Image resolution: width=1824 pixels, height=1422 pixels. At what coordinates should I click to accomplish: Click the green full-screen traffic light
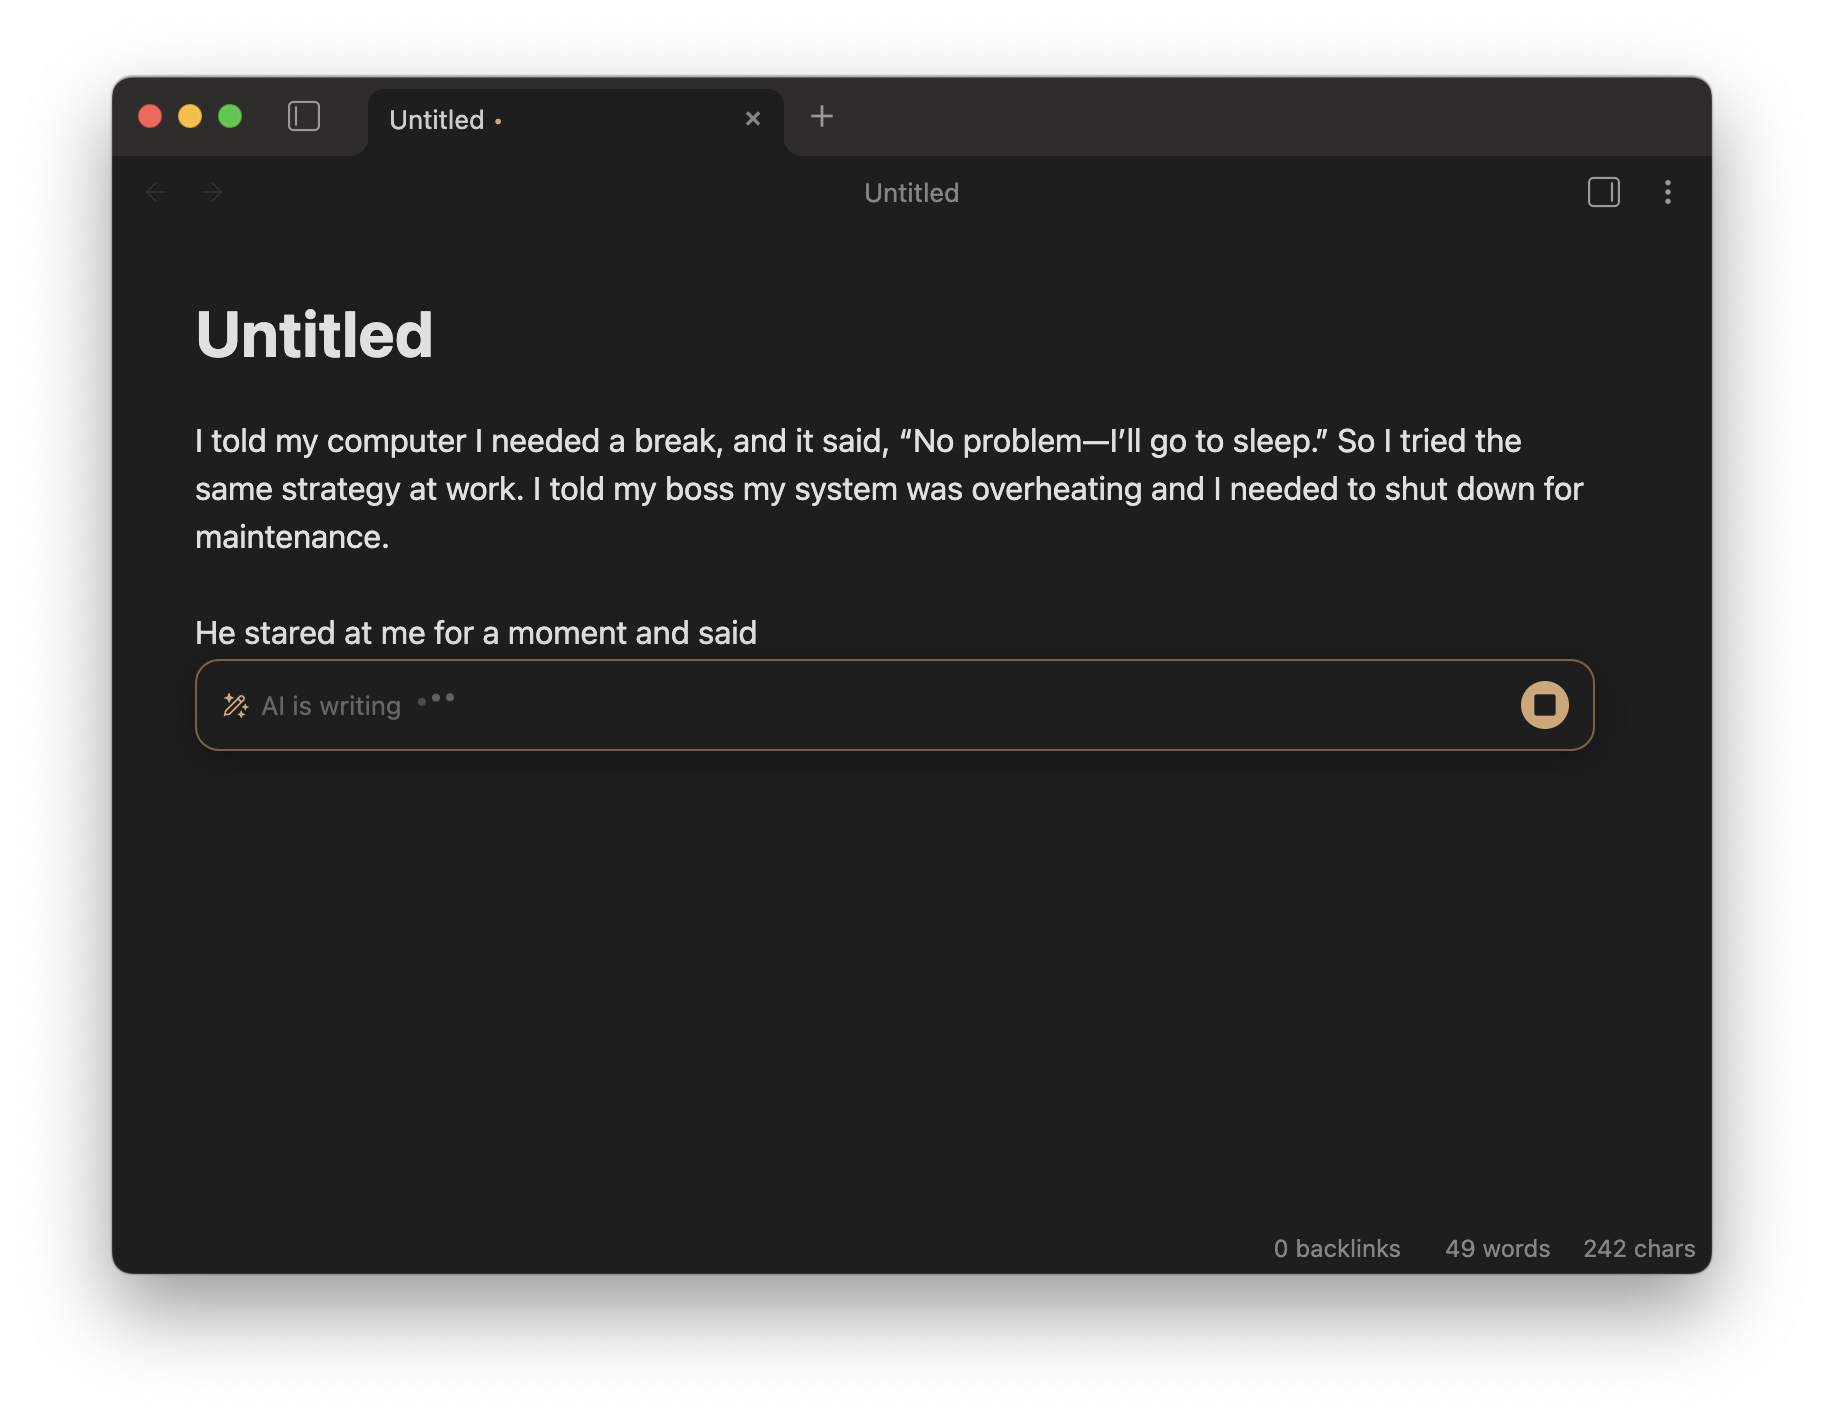(x=231, y=117)
